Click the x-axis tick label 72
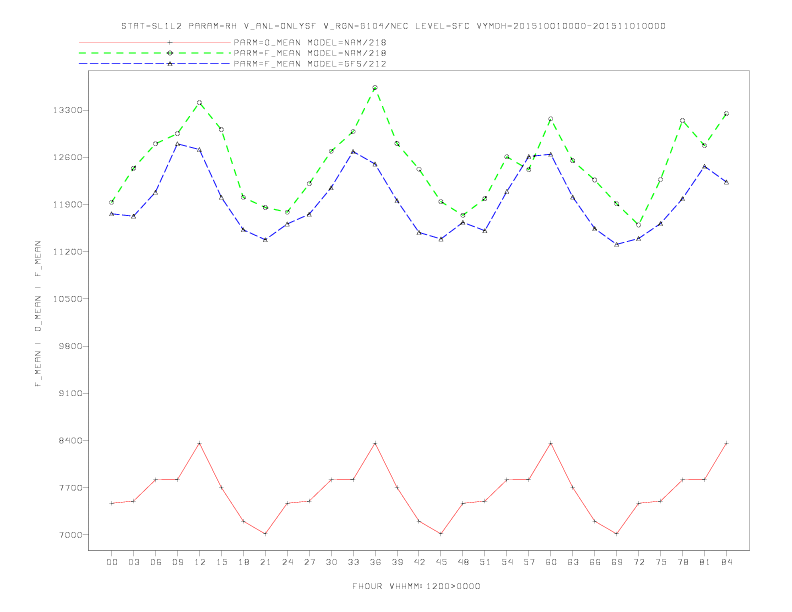Viewport: 792px width, 612px height. [638, 562]
